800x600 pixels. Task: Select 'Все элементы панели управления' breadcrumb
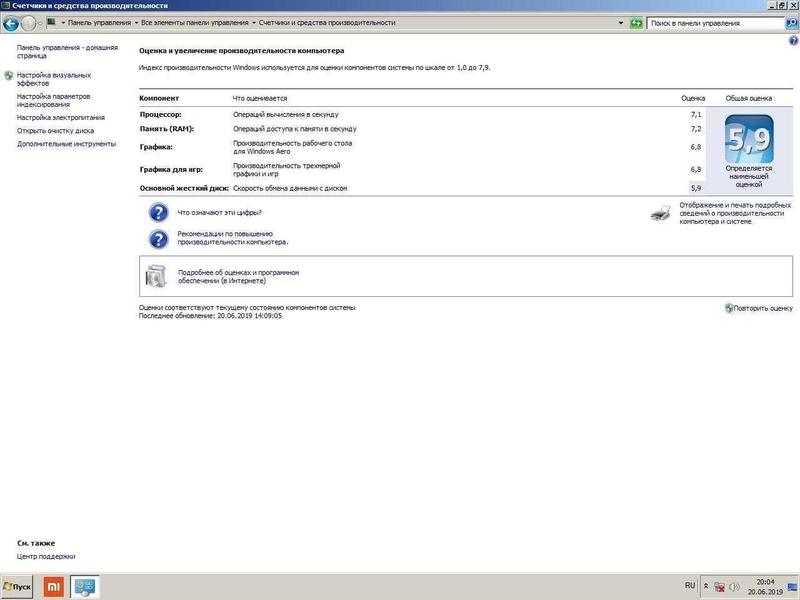pyautogui.click(x=194, y=22)
